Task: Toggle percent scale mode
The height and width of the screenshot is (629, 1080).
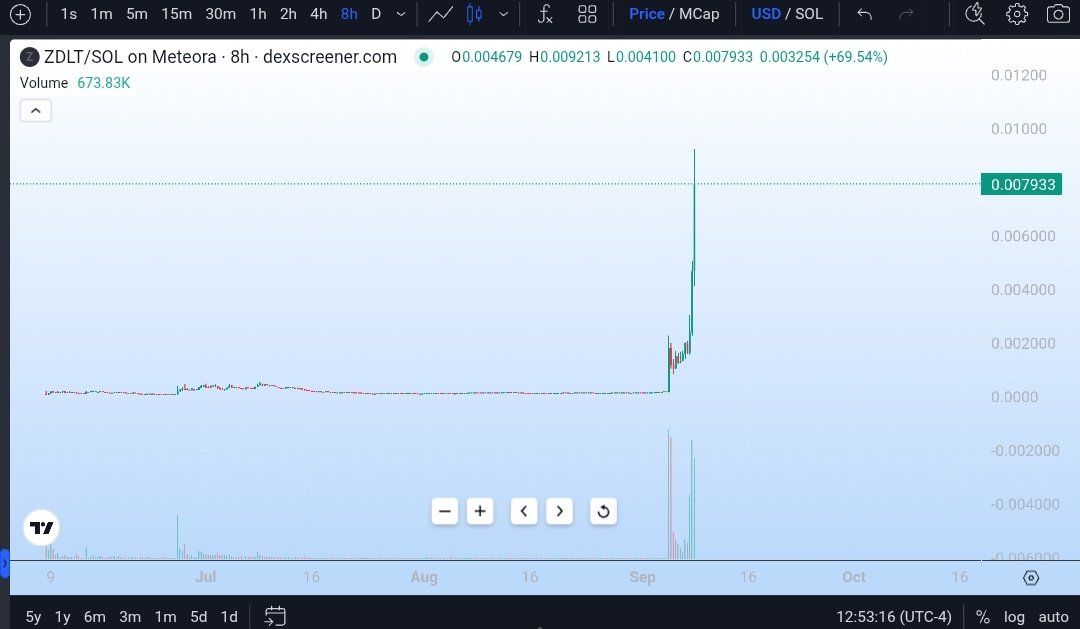Action: [x=983, y=617]
